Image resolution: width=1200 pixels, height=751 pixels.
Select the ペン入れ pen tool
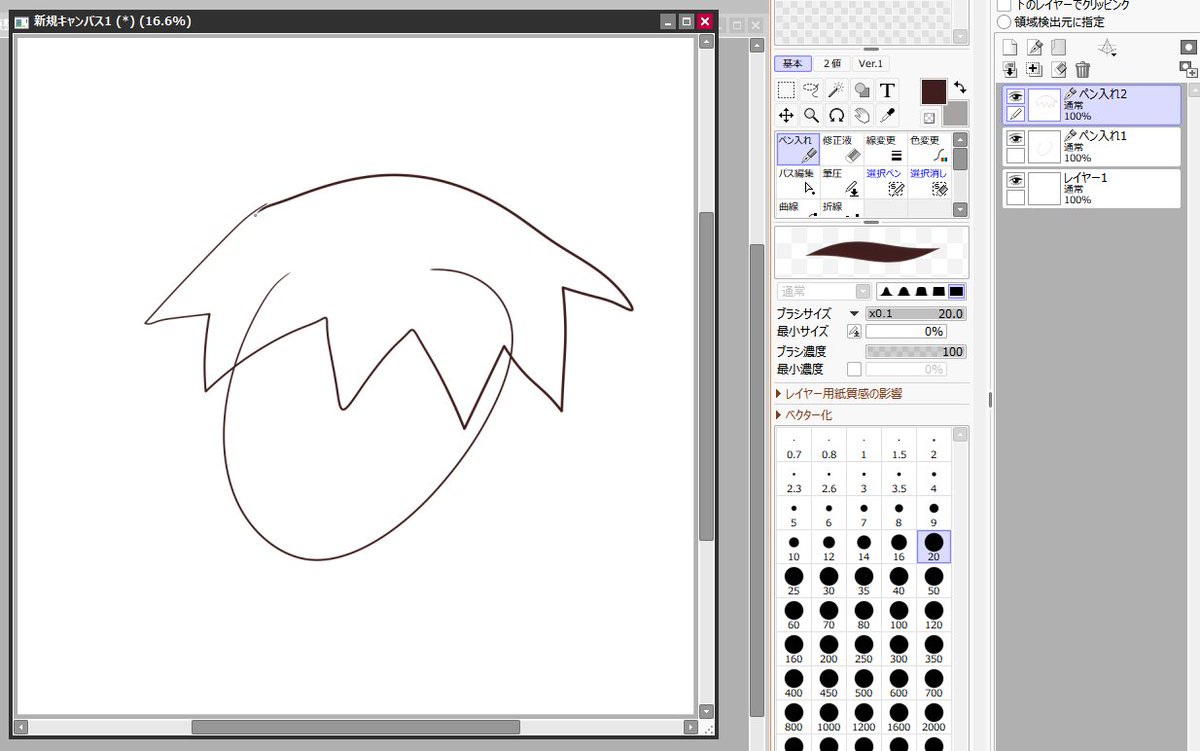[x=798, y=149]
